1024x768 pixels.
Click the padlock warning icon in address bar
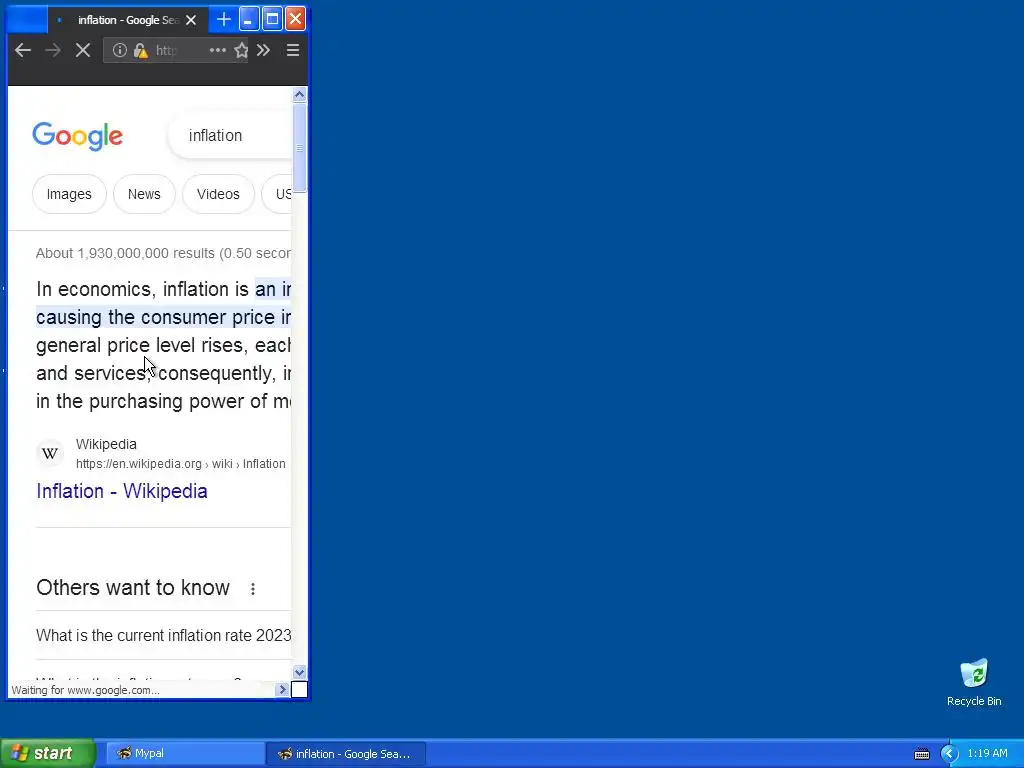tap(140, 50)
